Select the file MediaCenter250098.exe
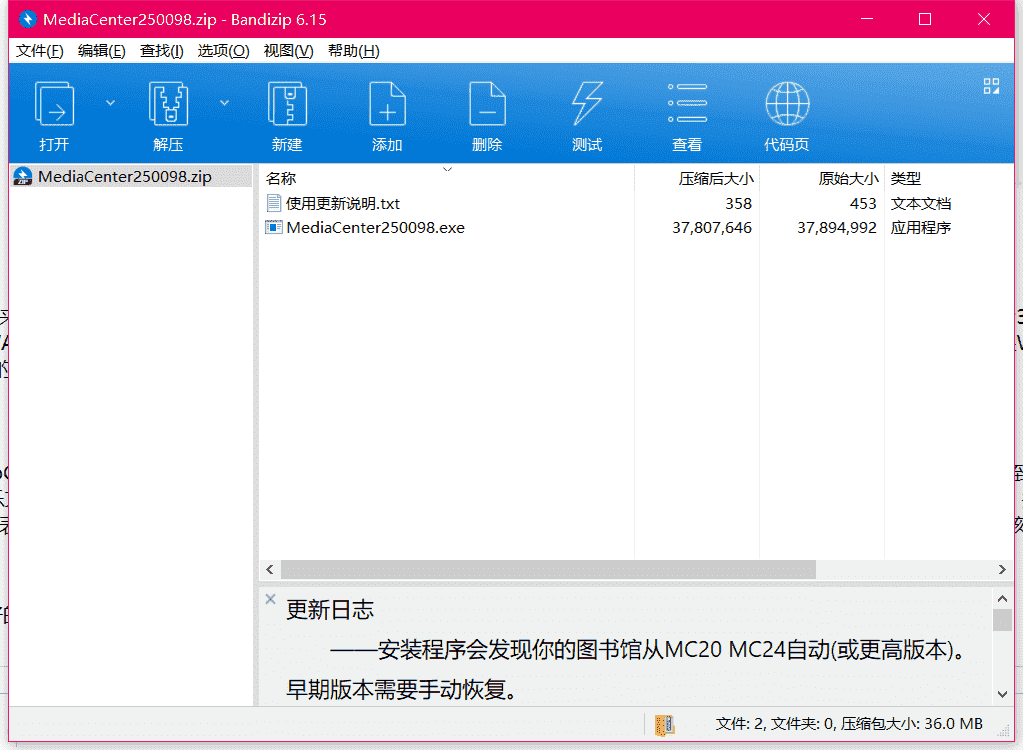1023x750 pixels. (375, 228)
